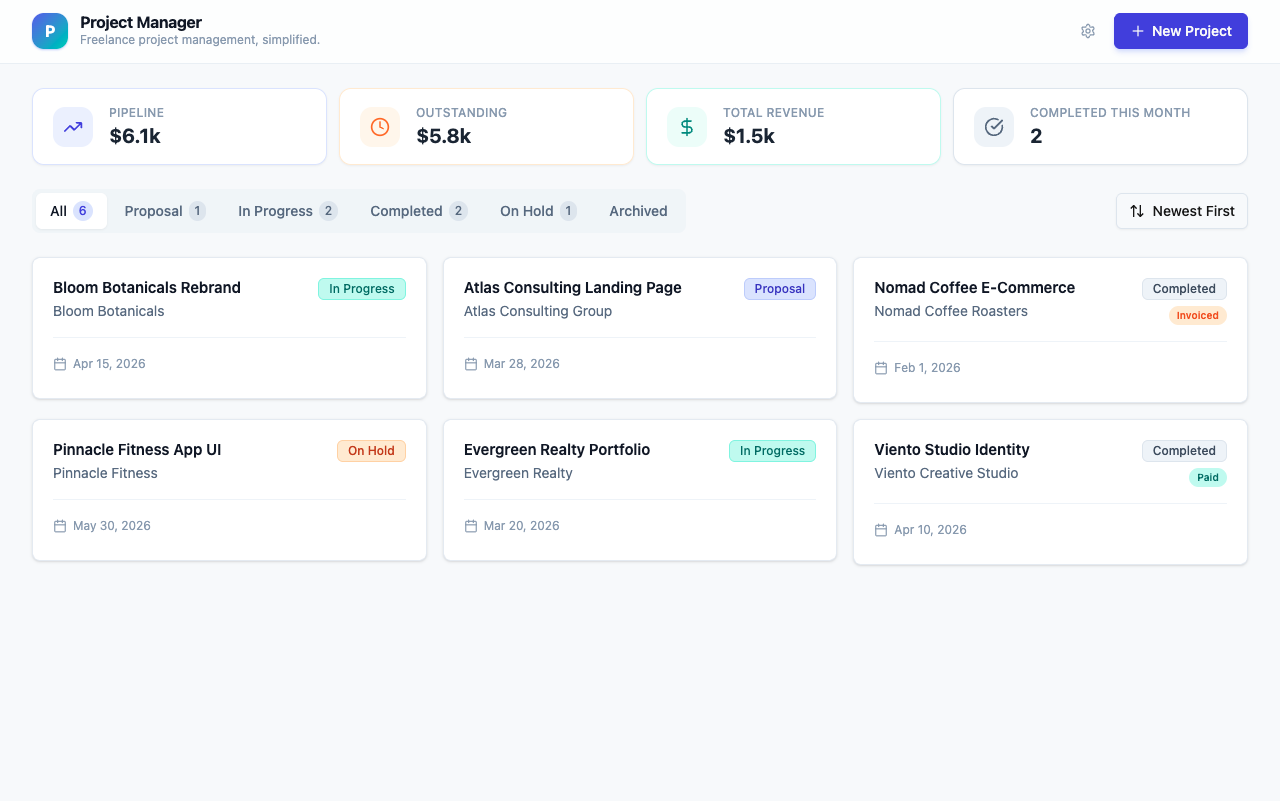Click the Project Manager logo icon

pyautogui.click(x=50, y=31)
